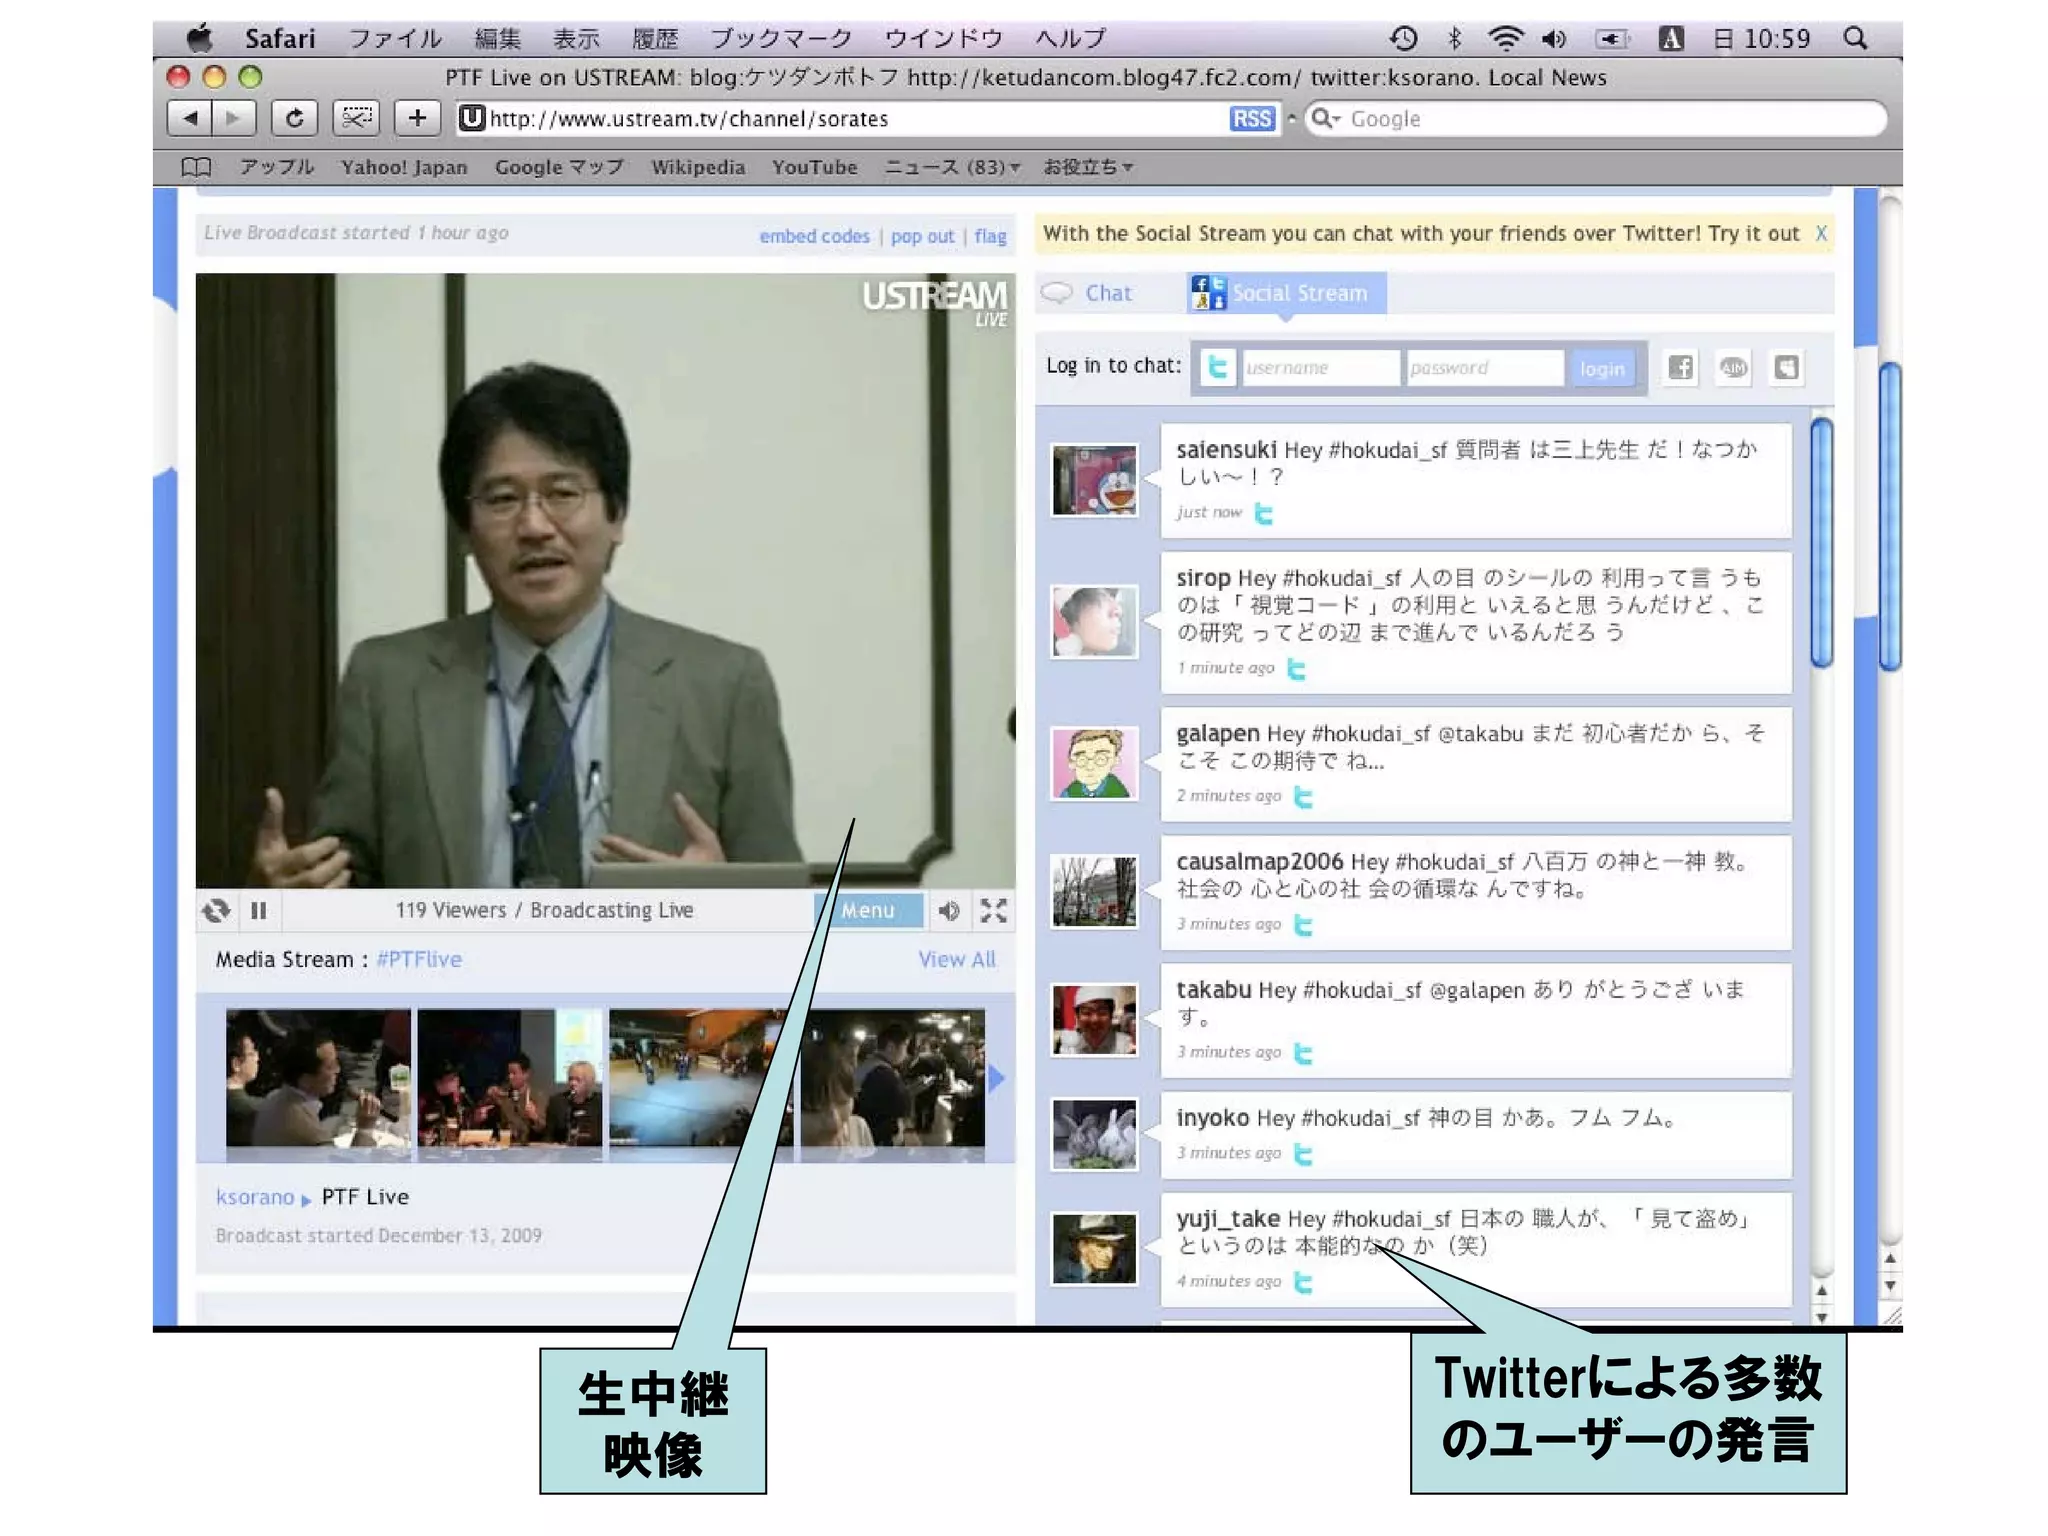Switch to the Chat tab
2048x1536 pixels.
coord(1087,293)
